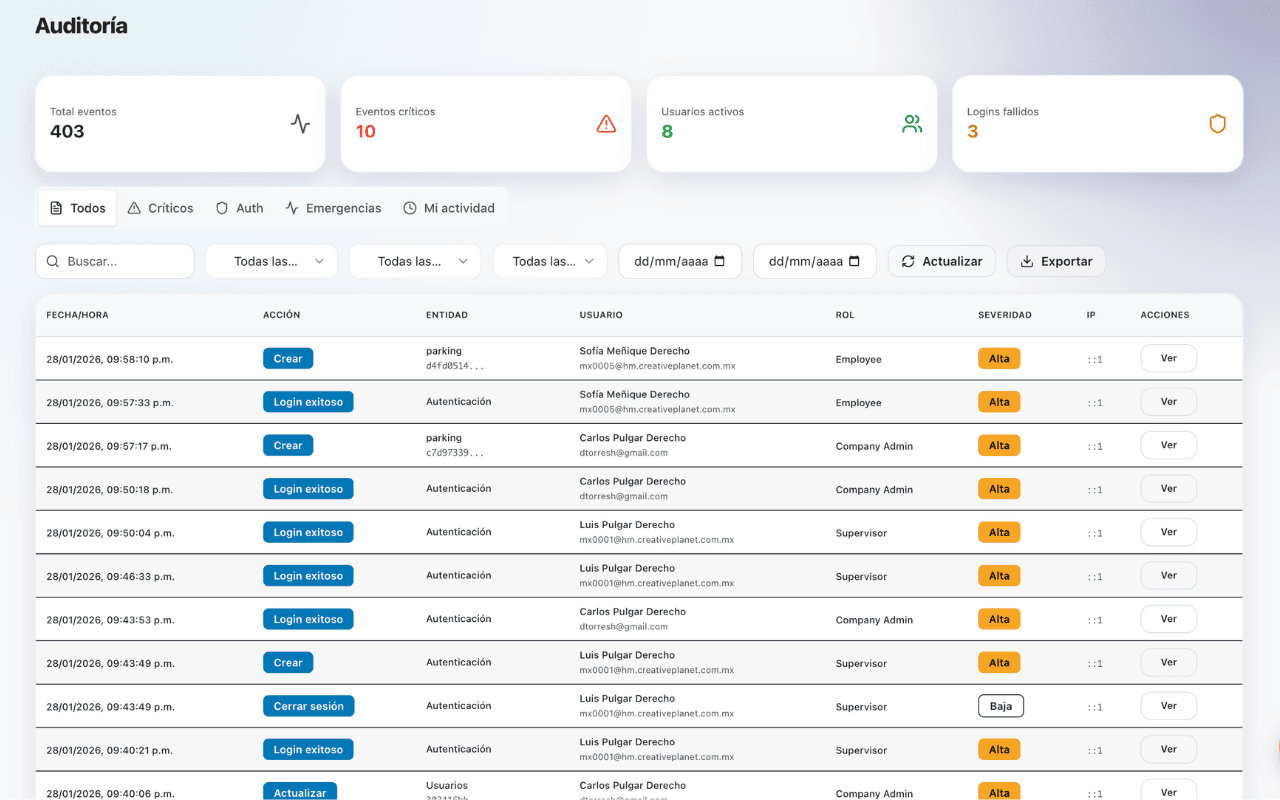Open the first Todas las... filter dropdown
This screenshot has height=800, width=1280.
(271, 260)
